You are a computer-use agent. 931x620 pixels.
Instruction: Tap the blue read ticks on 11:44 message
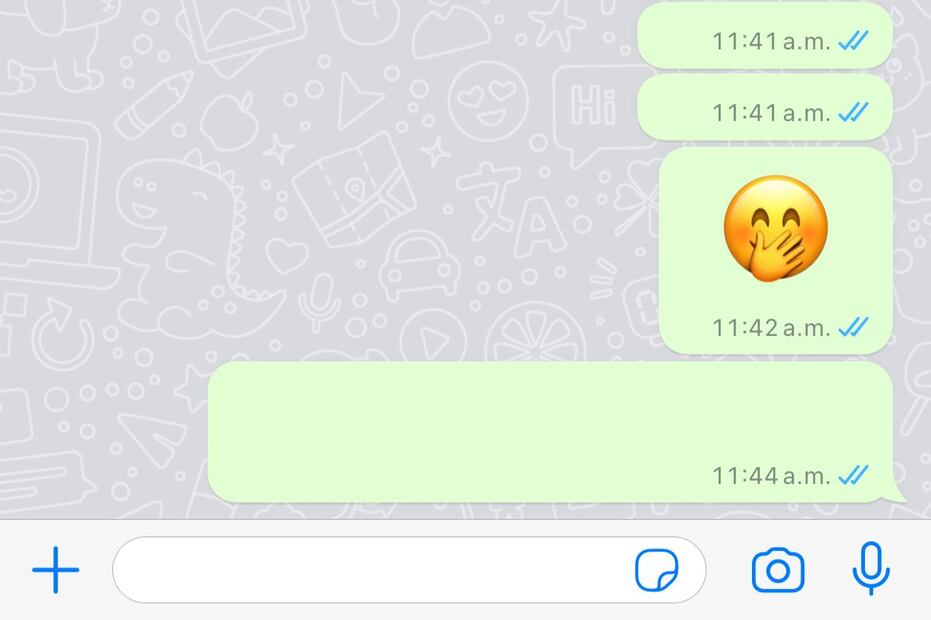coord(854,475)
